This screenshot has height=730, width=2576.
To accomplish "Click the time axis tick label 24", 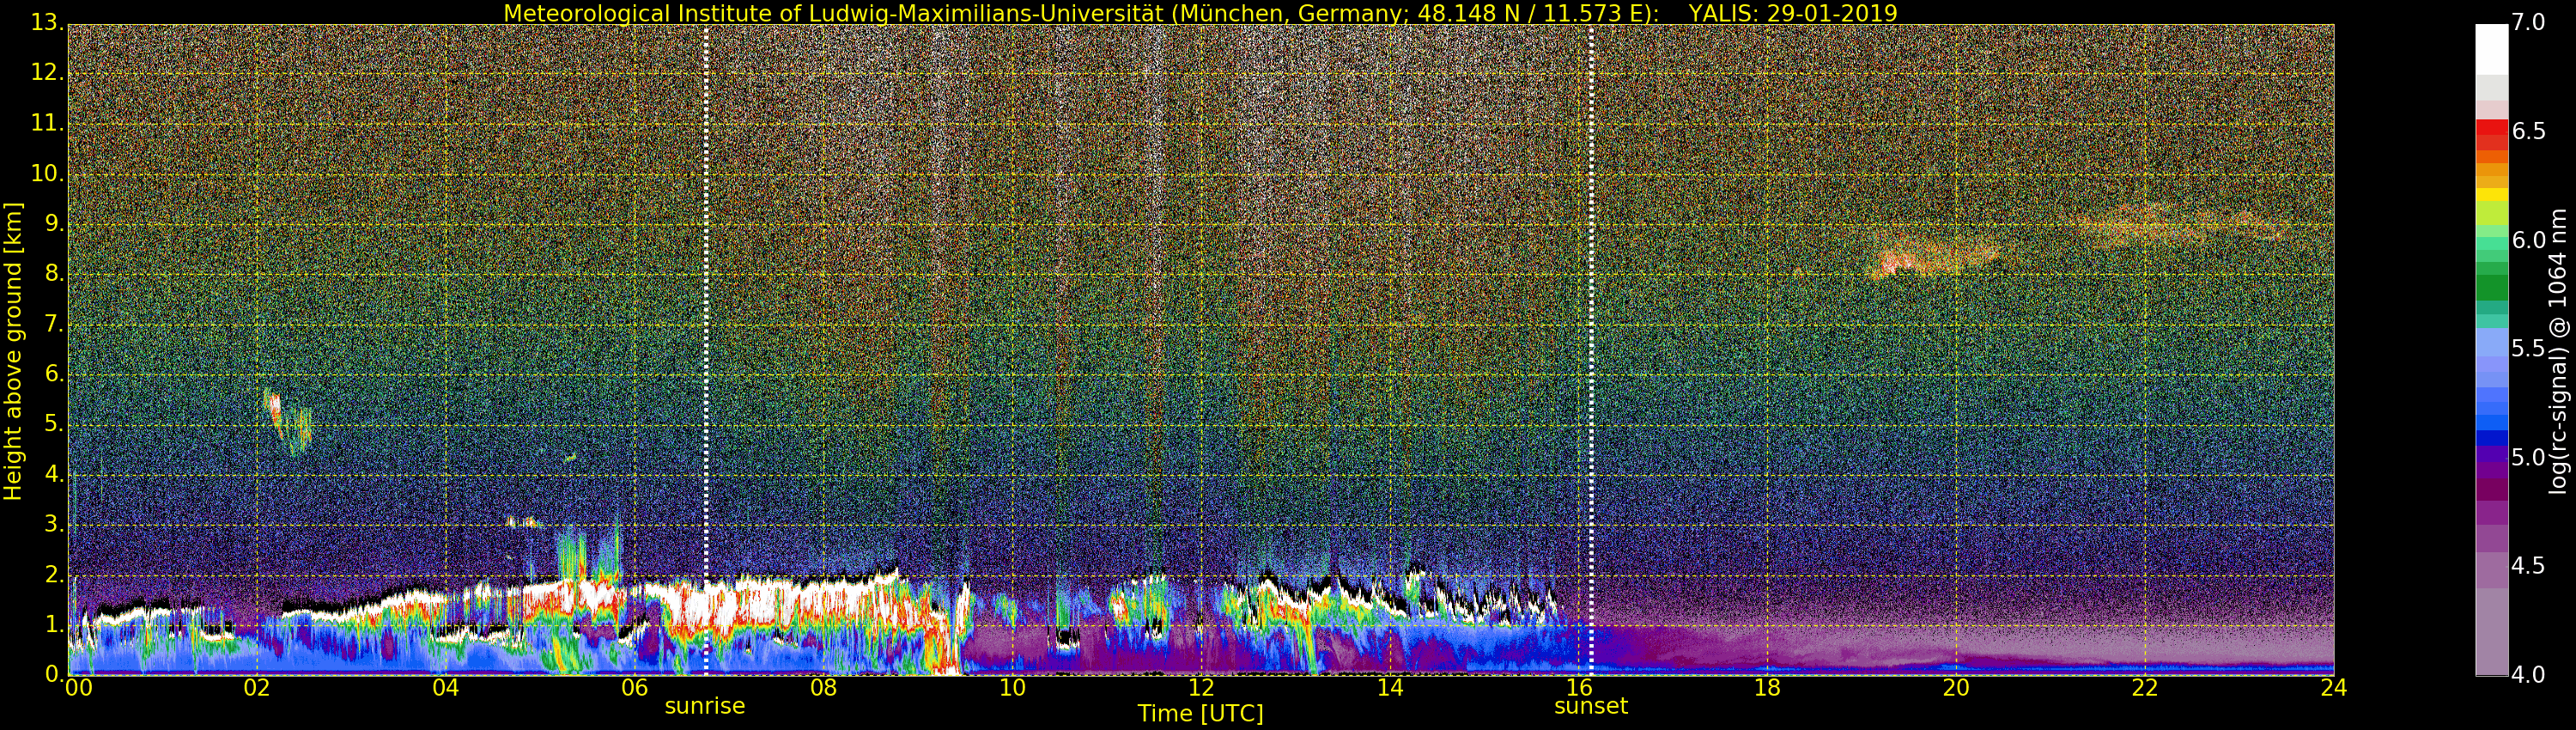I will pyautogui.click(x=2333, y=688).
